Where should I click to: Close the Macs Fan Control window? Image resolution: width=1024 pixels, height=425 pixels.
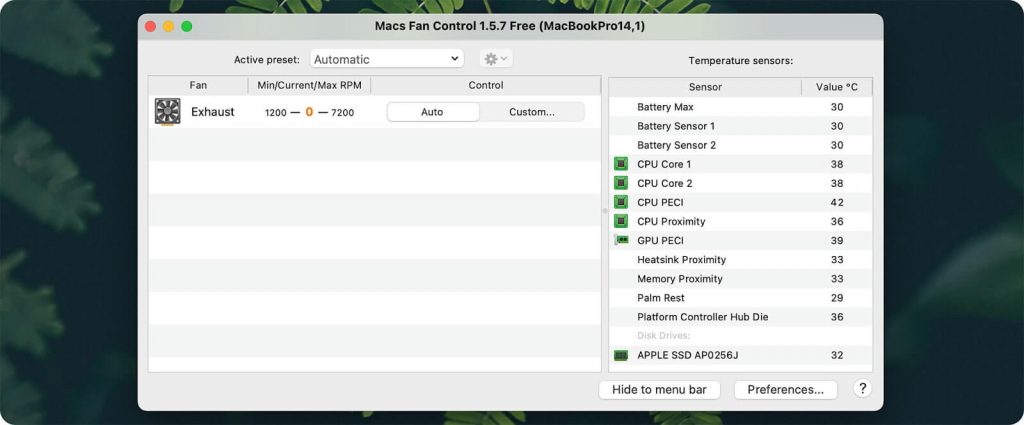tap(150, 26)
